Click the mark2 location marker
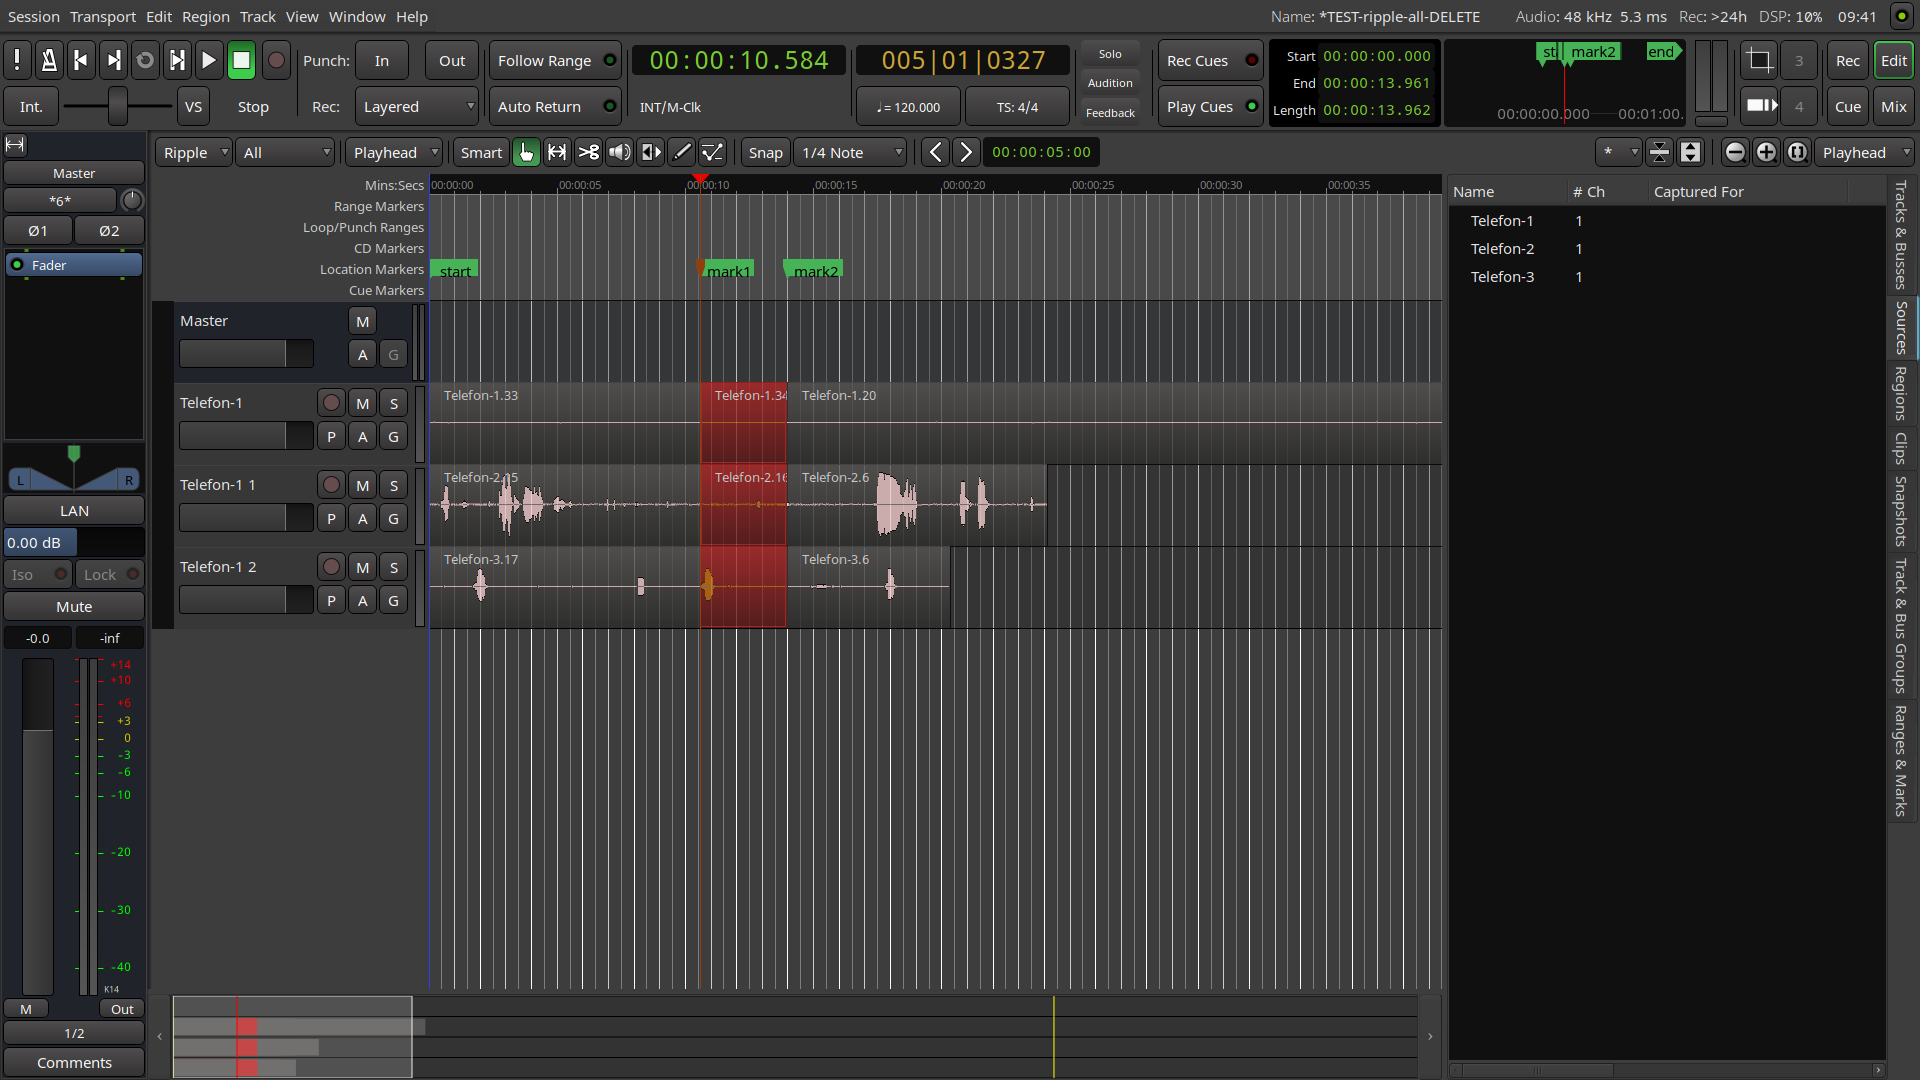The height and width of the screenshot is (1080, 1920). click(815, 270)
